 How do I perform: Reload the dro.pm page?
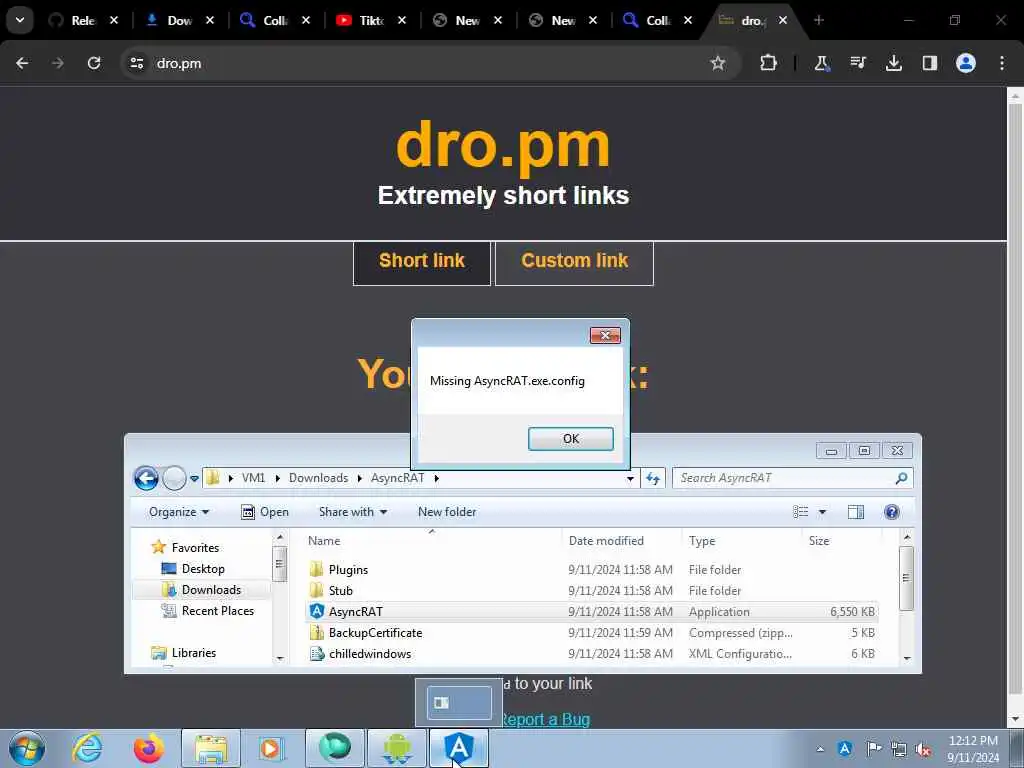pyautogui.click(x=94, y=63)
